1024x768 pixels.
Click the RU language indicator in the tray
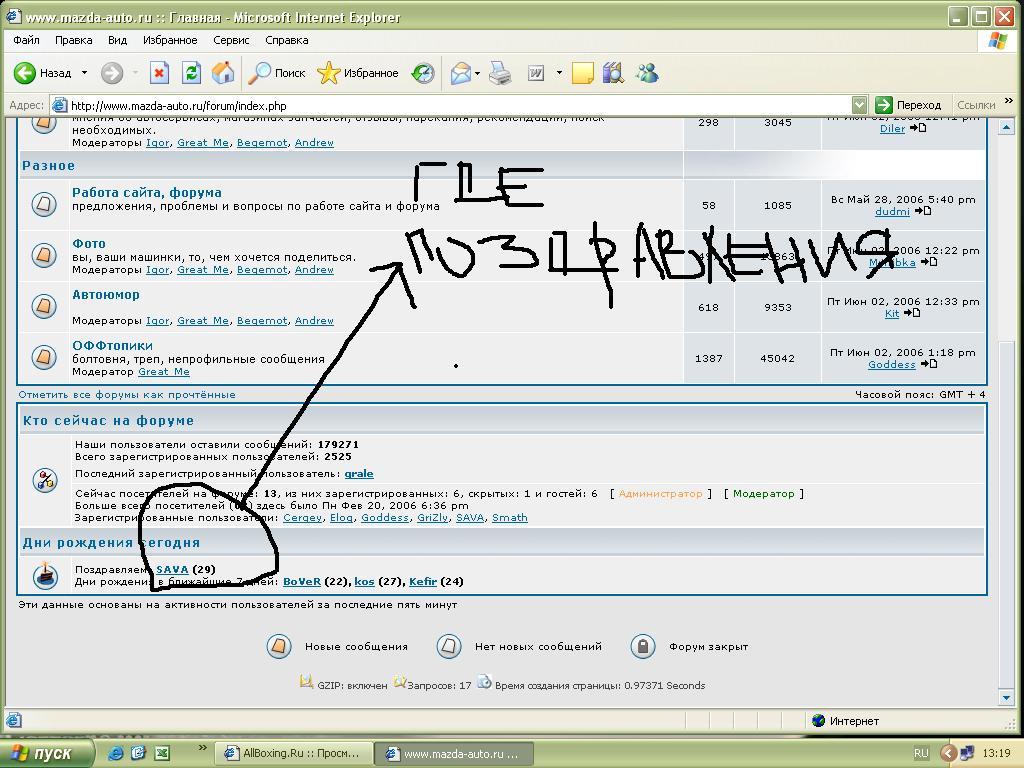pyautogui.click(x=921, y=753)
